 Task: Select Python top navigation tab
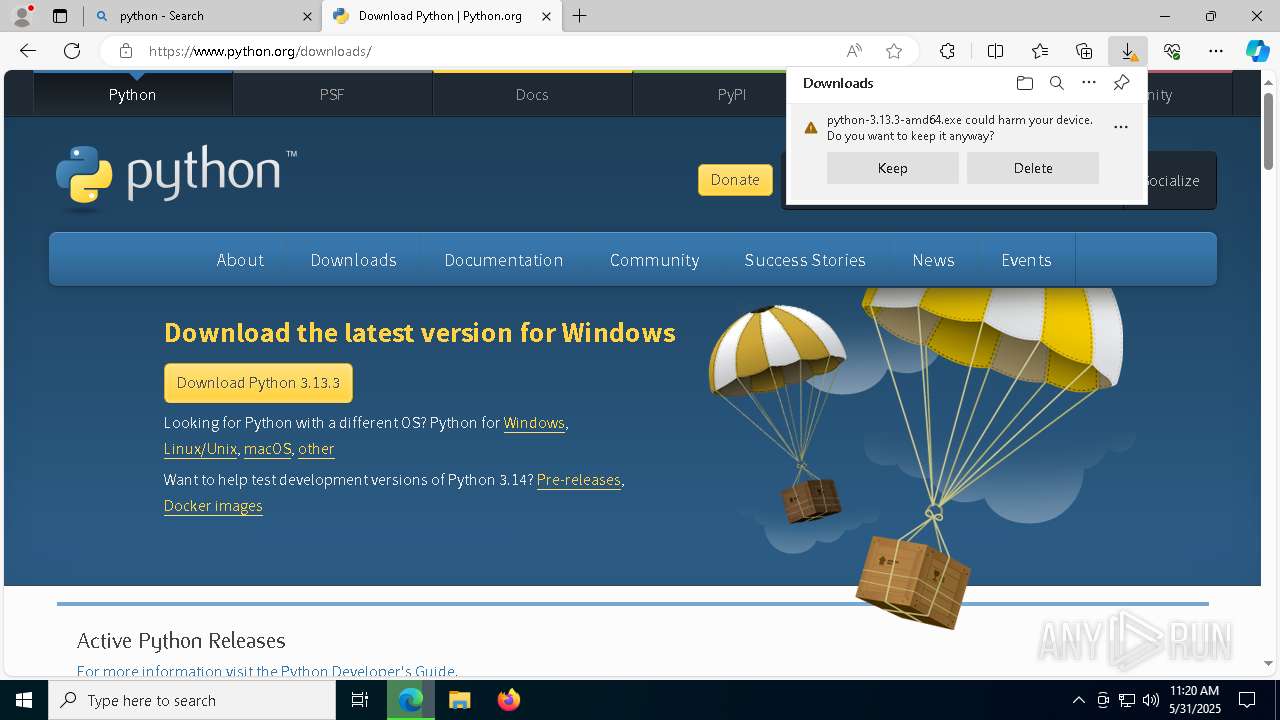tap(133, 94)
